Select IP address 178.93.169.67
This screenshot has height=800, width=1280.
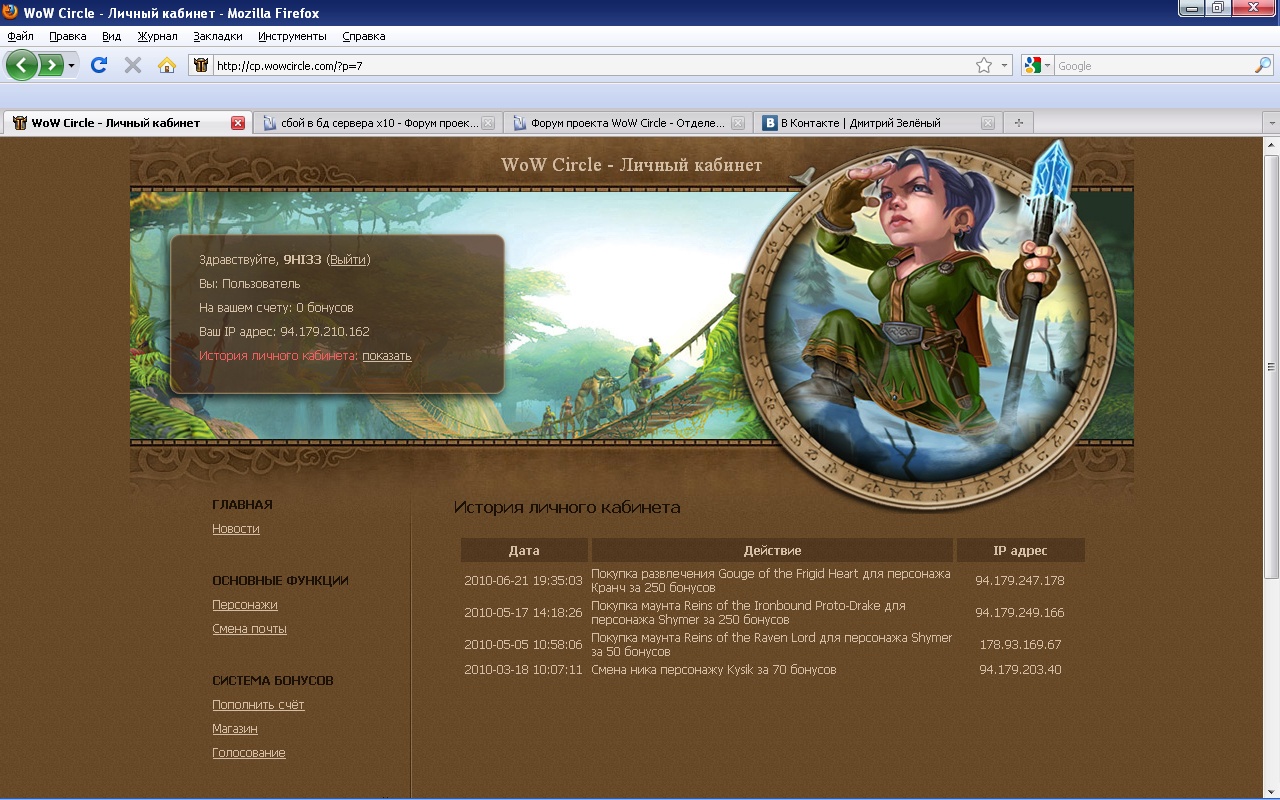click(x=1020, y=644)
